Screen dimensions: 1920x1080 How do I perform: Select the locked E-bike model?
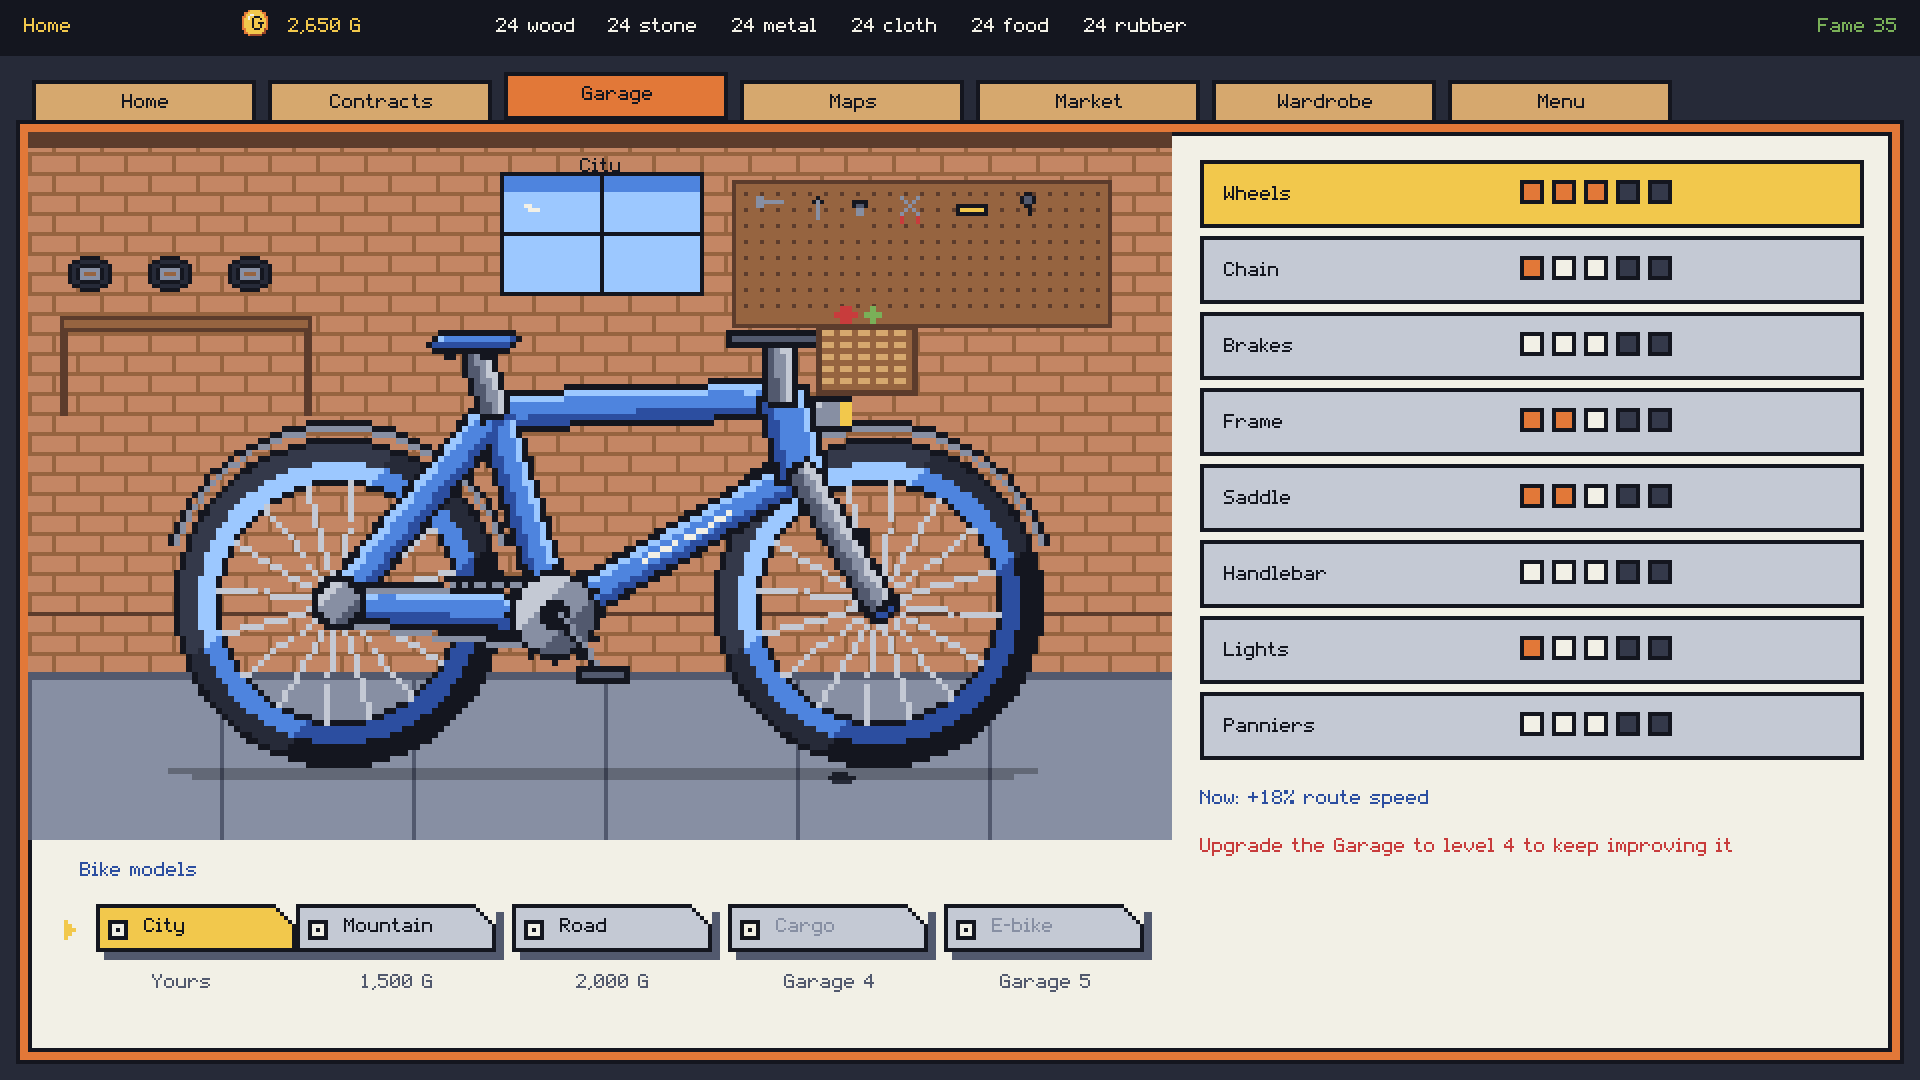(x=1044, y=928)
